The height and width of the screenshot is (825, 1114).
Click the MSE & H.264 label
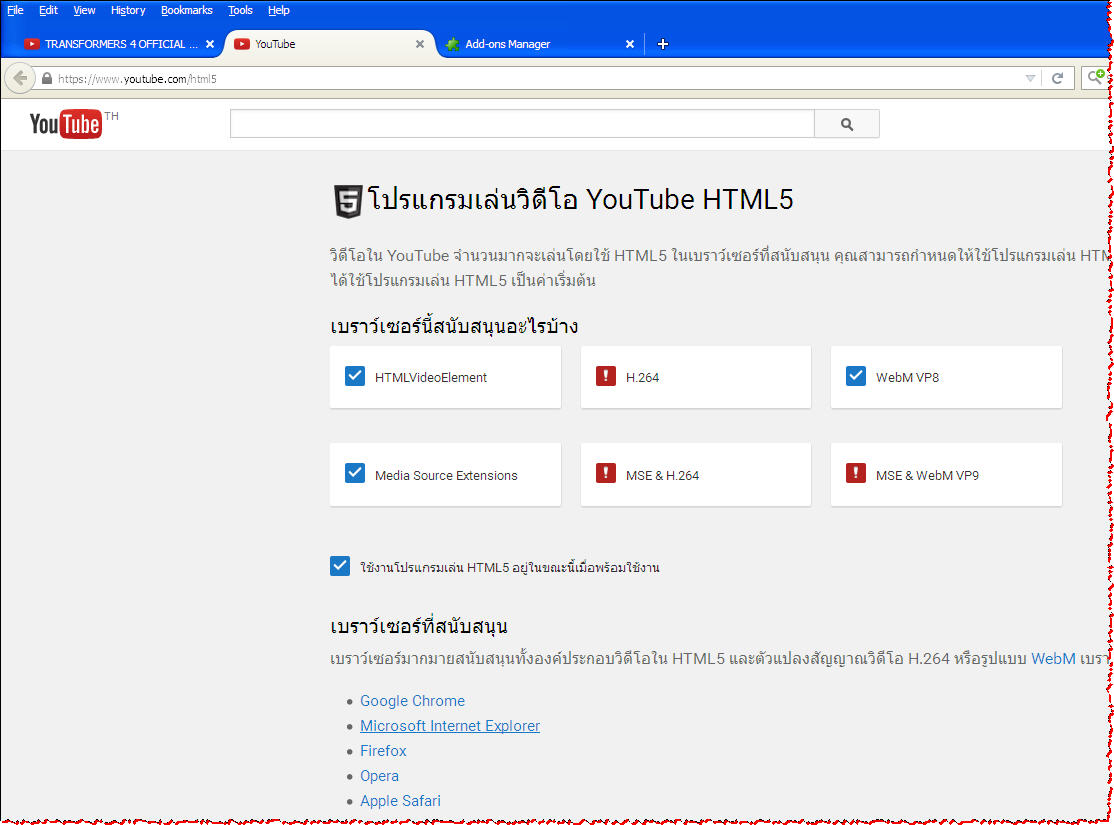coord(662,475)
